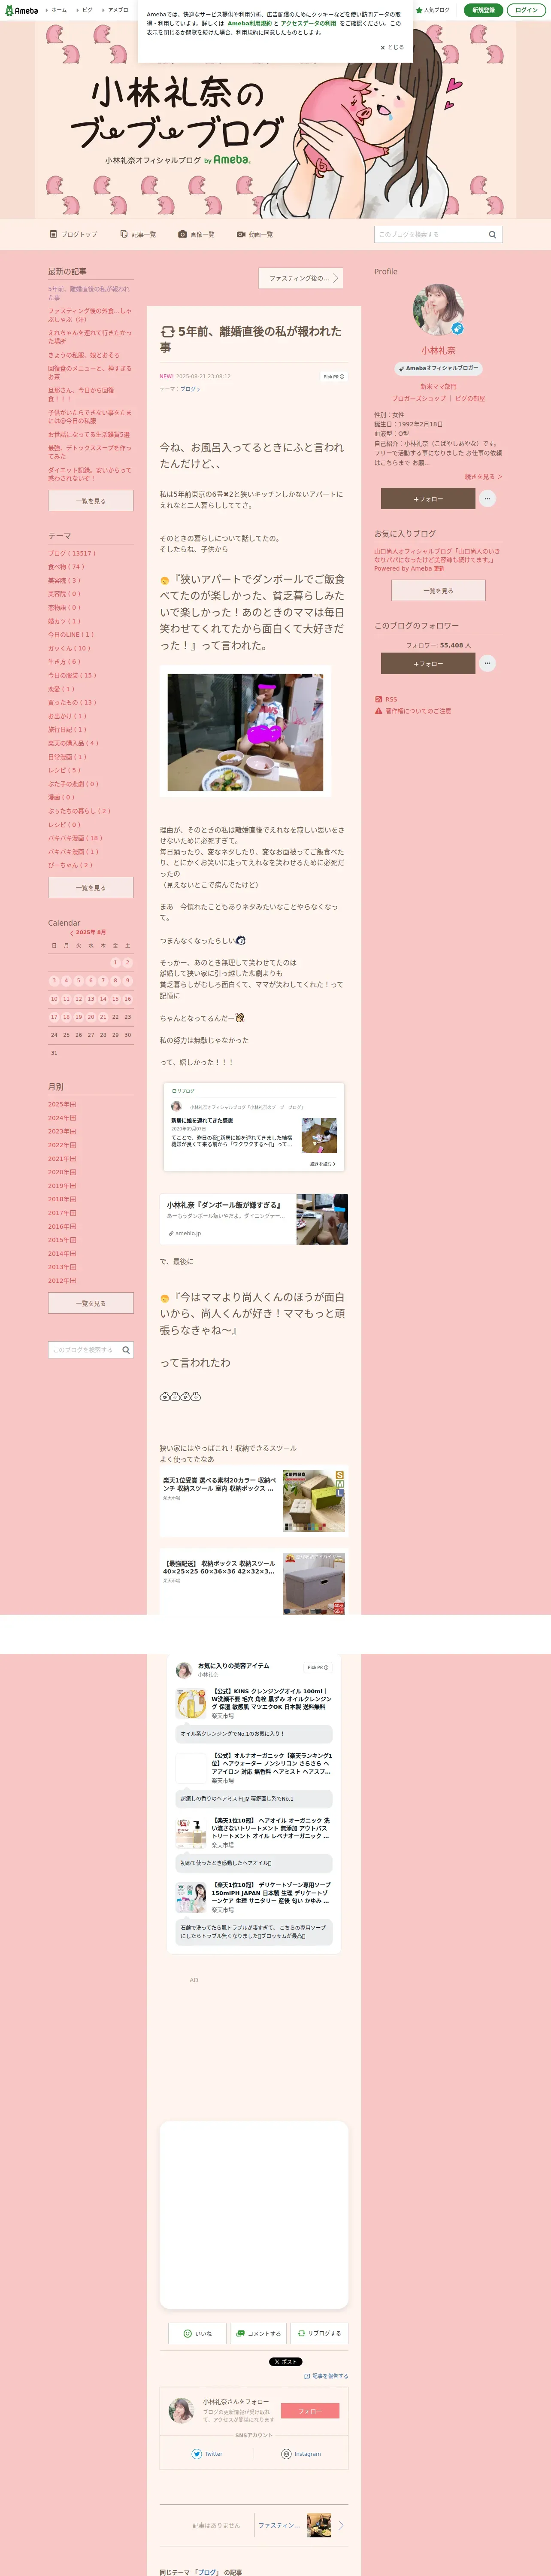Image resolution: width=551 pixels, height=2576 pixels.
Task: Open theme パキパキ漫画 ( 18 )
Action: click(75, 838)
